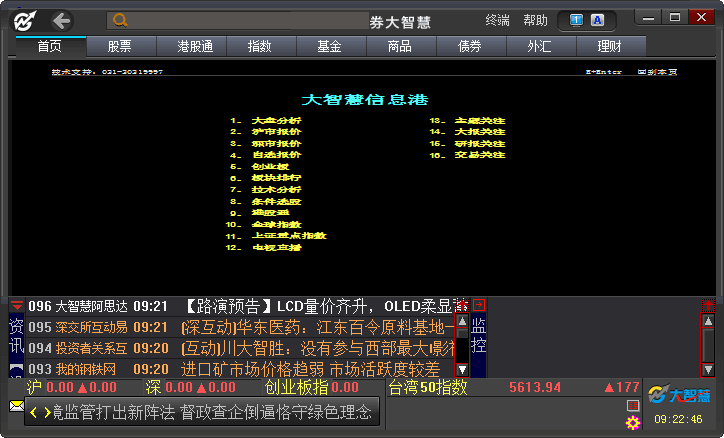
Task: Click news list scrollbar down arrow
Action: 462,369
